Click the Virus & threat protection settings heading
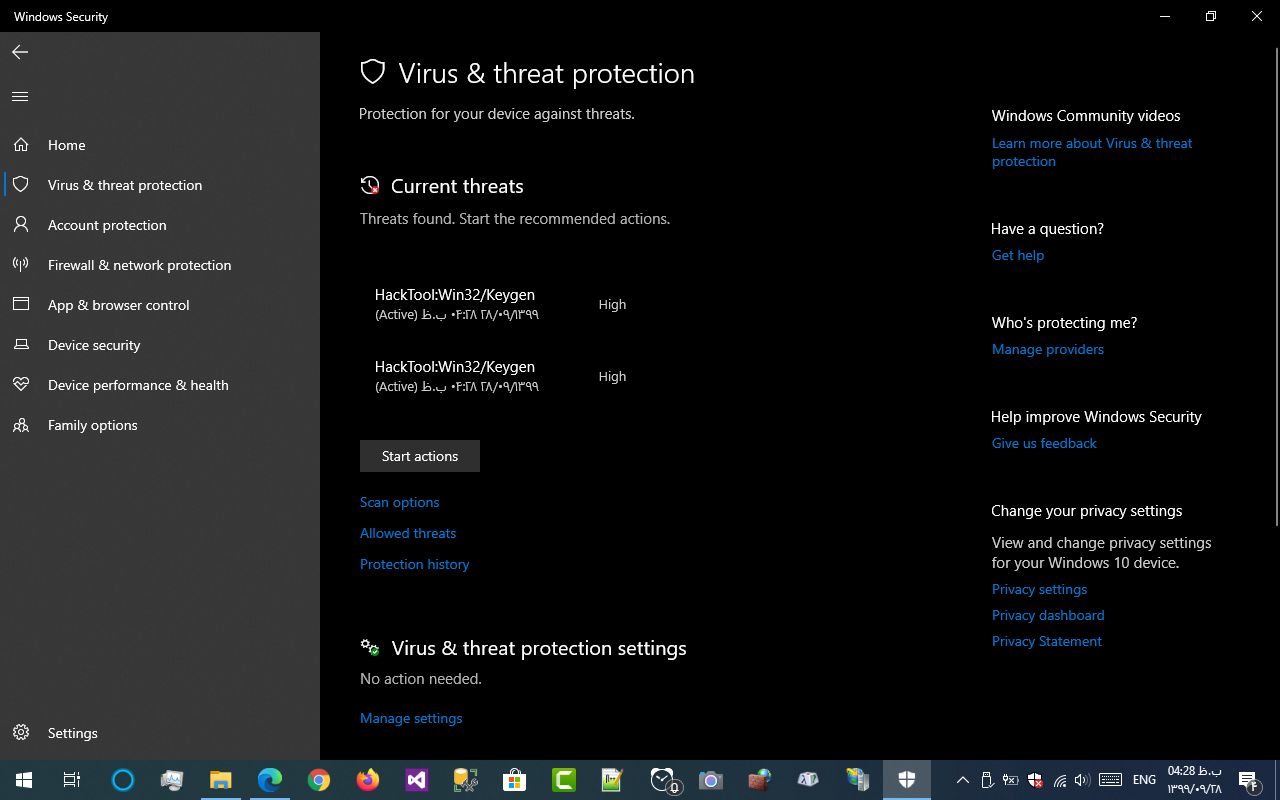Screen dimensions: 1280x800 click(539, 648)
